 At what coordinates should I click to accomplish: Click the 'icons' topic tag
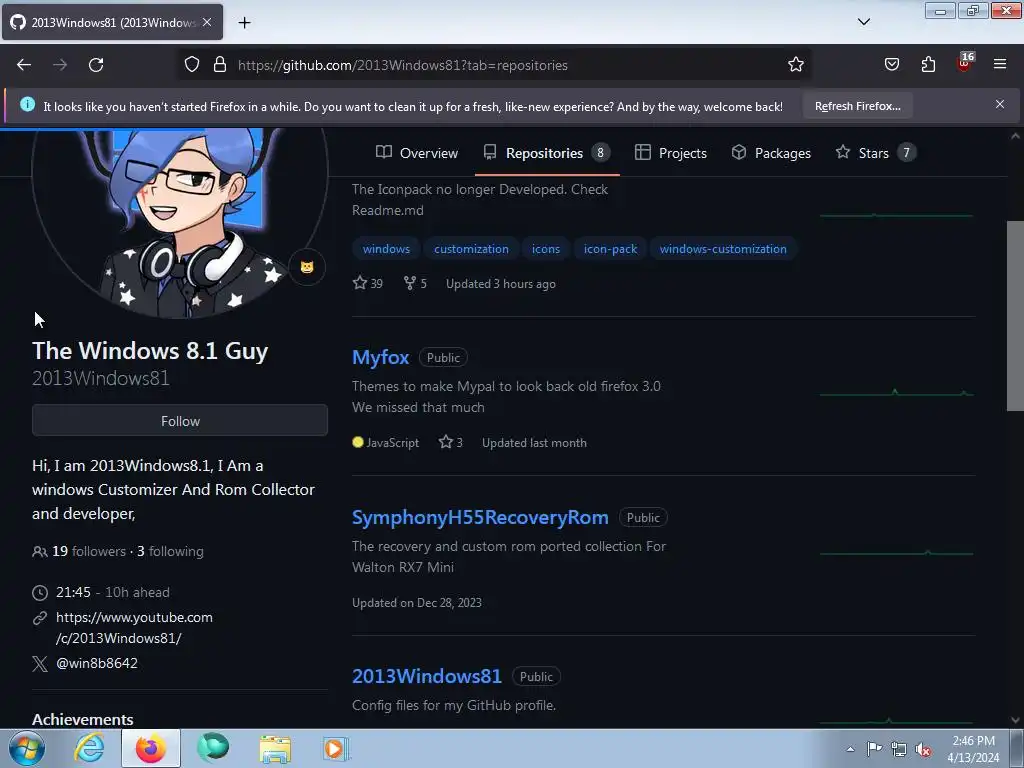(x=545, y=249)
